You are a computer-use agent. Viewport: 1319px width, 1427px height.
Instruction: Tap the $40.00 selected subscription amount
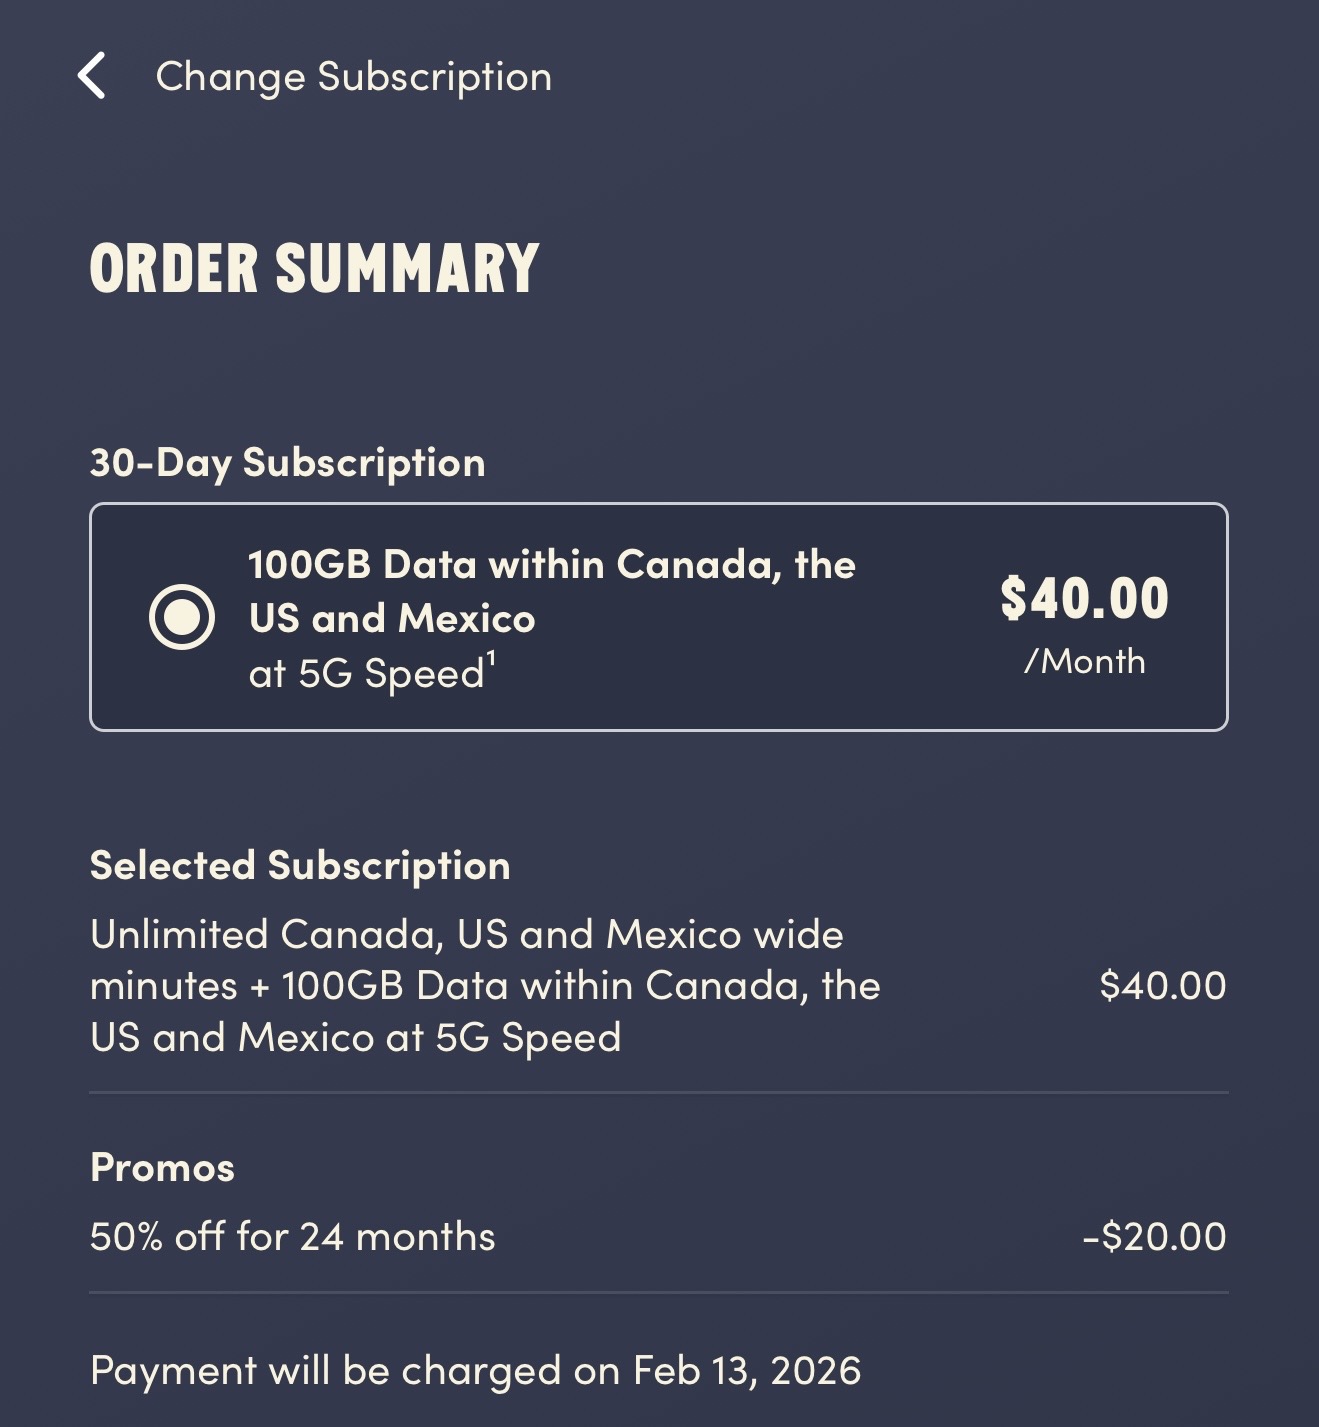click(x=1162, y=986)
